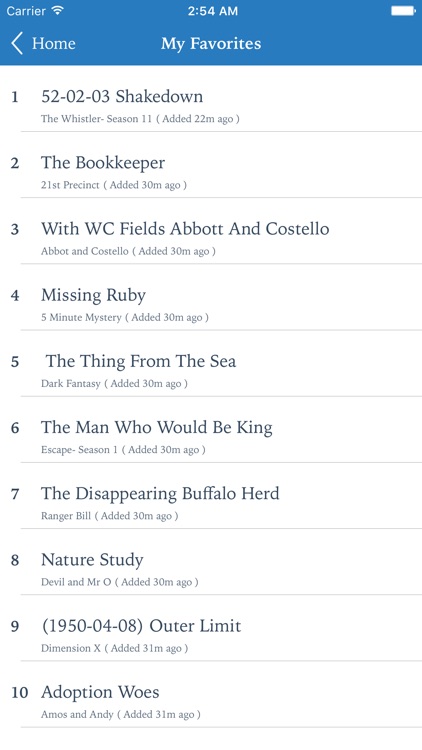The image size is (422, 750).
Task: Select (1950-04-08) Outer Limit entry
Action: [211, 628]
